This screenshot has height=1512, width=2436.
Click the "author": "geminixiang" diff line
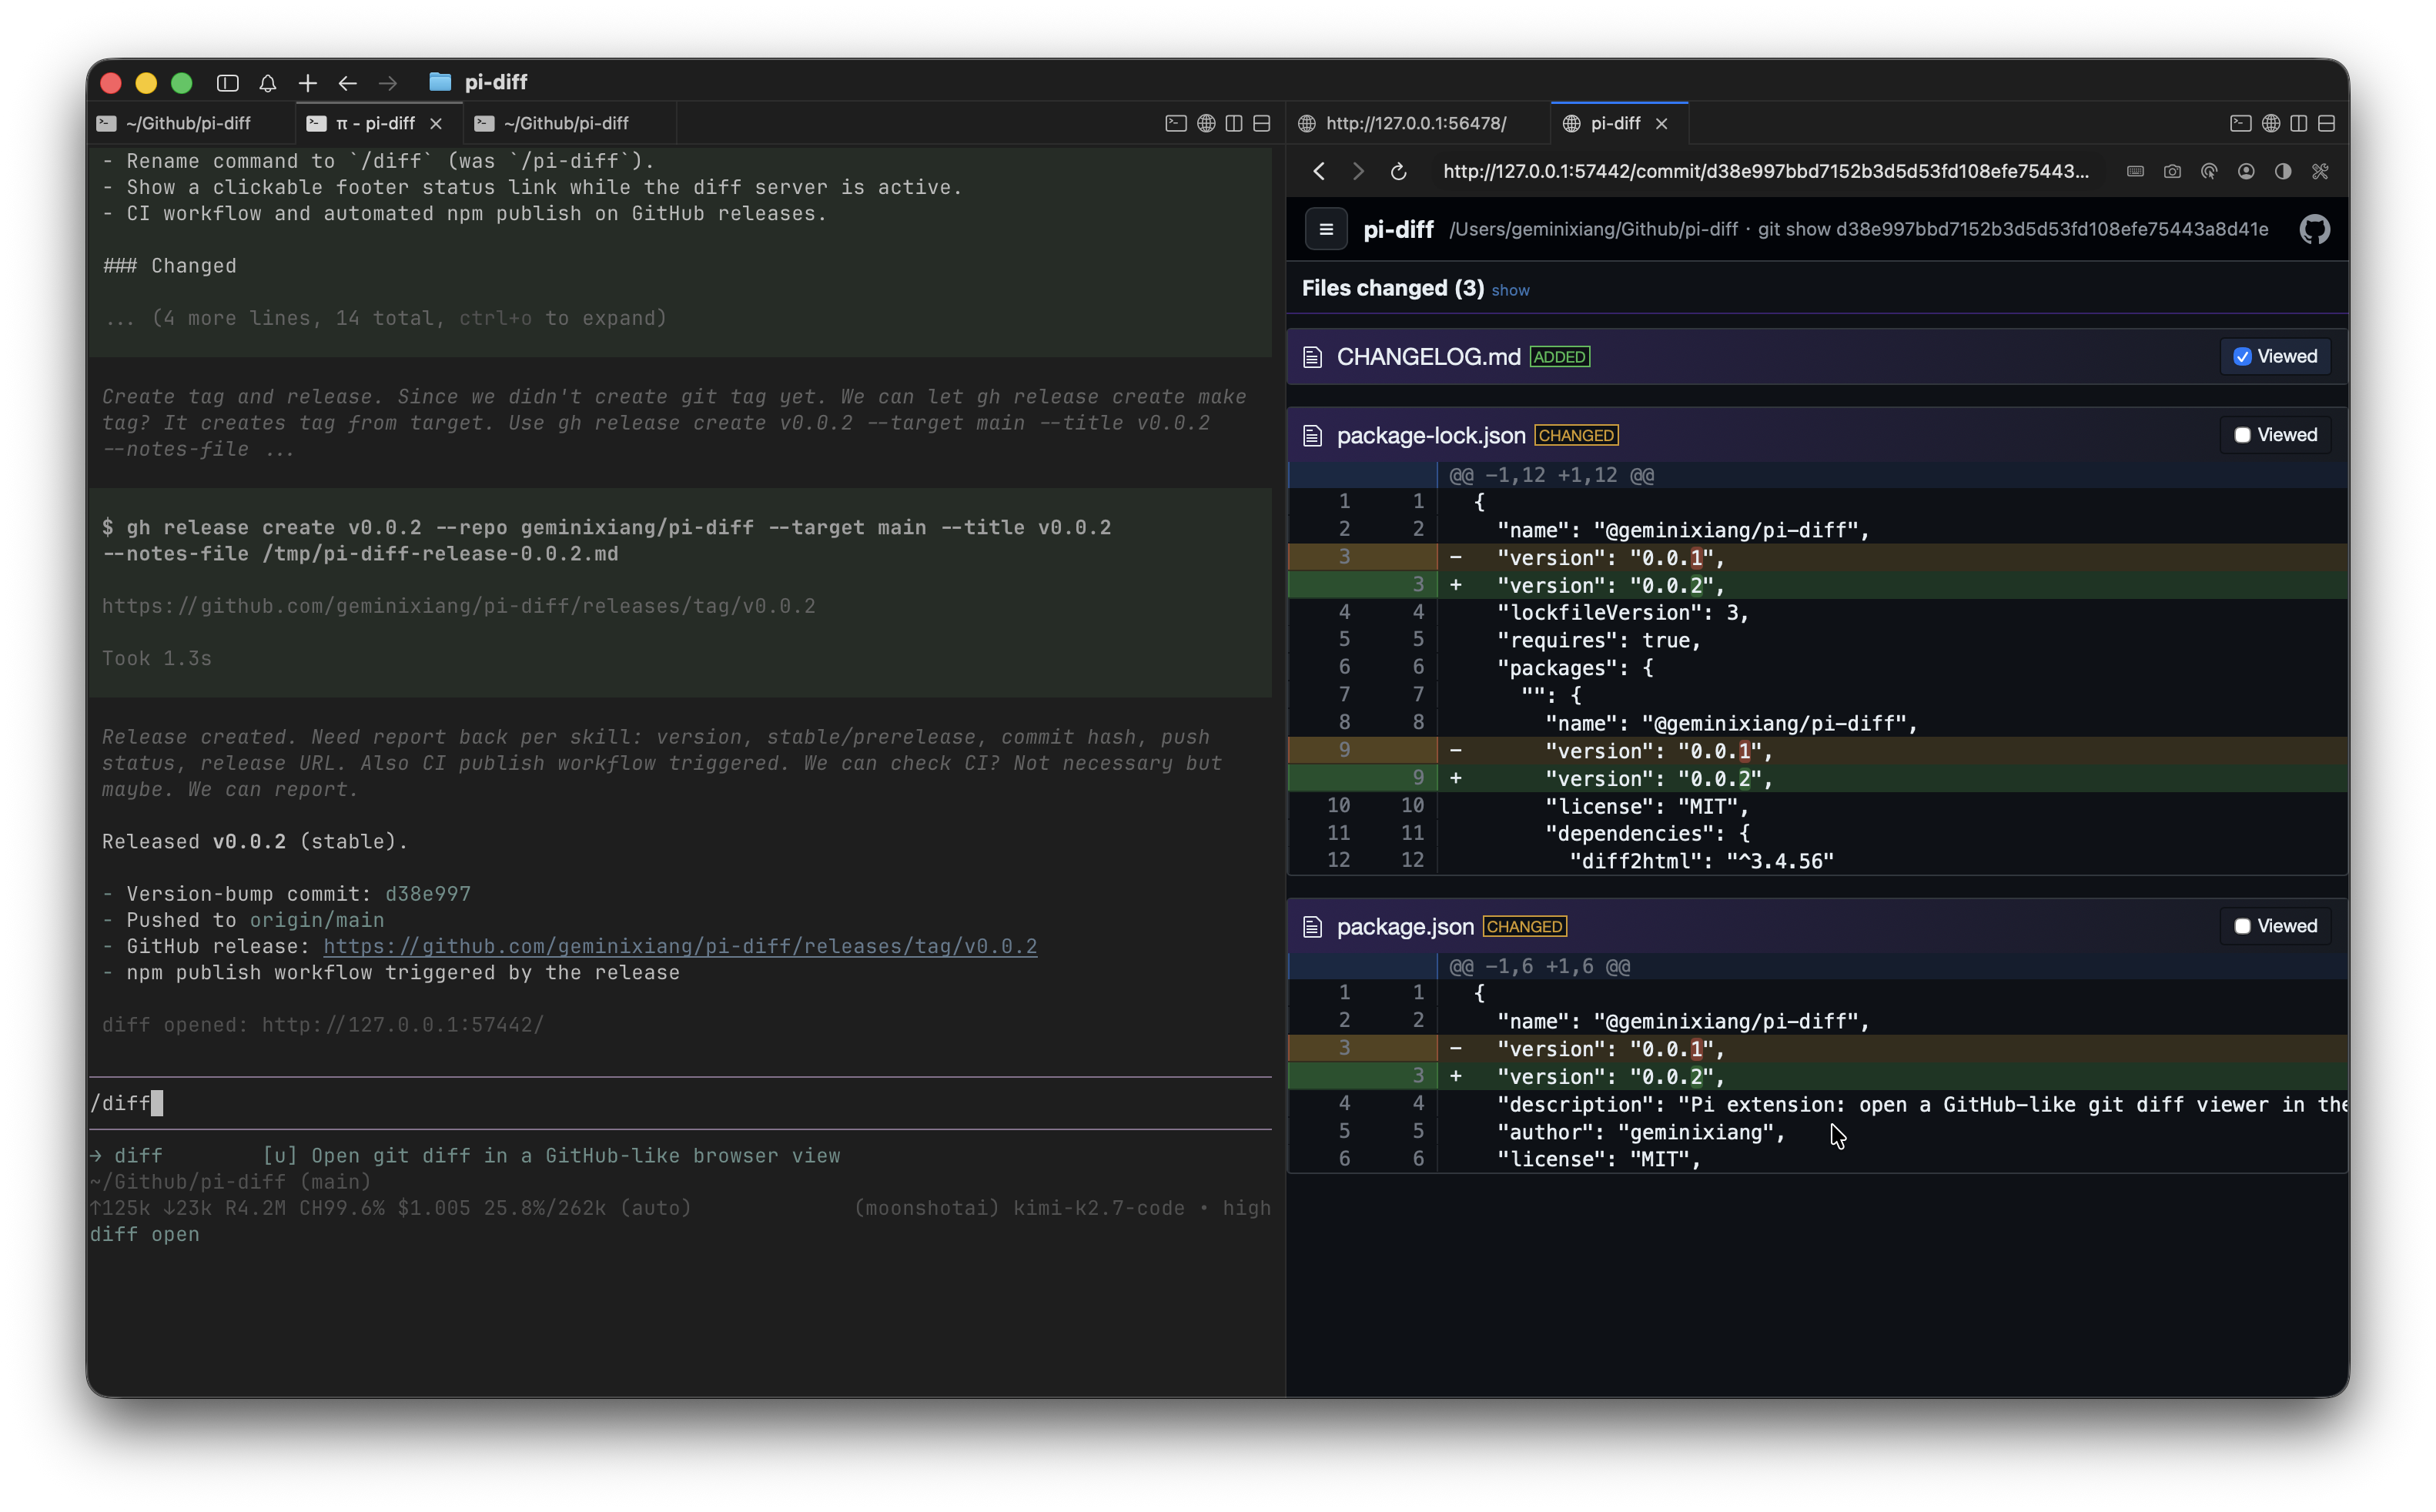(1818, 1131)
